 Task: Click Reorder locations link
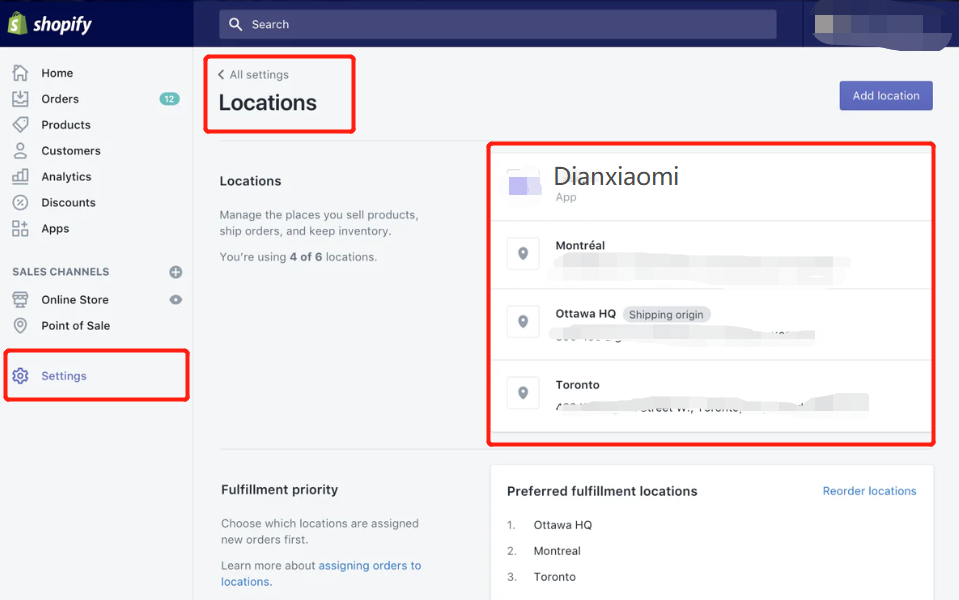[869, 491]
